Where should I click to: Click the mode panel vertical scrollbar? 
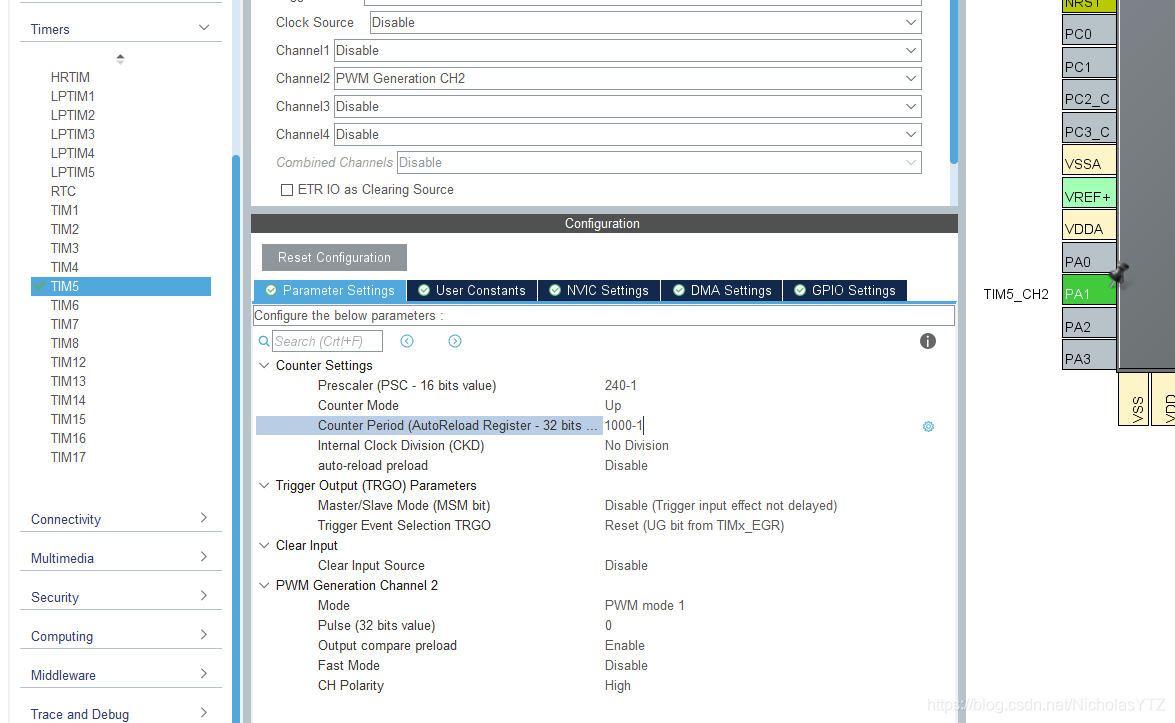953,81
